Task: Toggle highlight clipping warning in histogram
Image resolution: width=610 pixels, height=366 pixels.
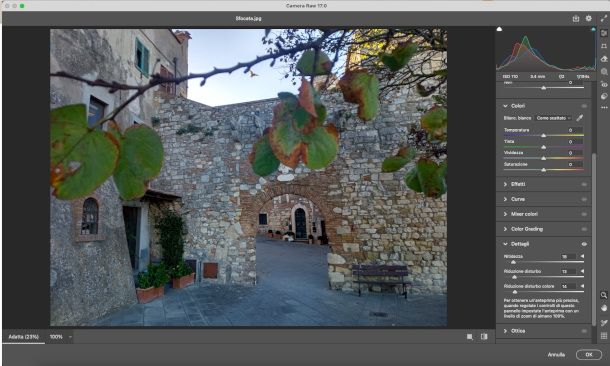Action: [593, 29]
